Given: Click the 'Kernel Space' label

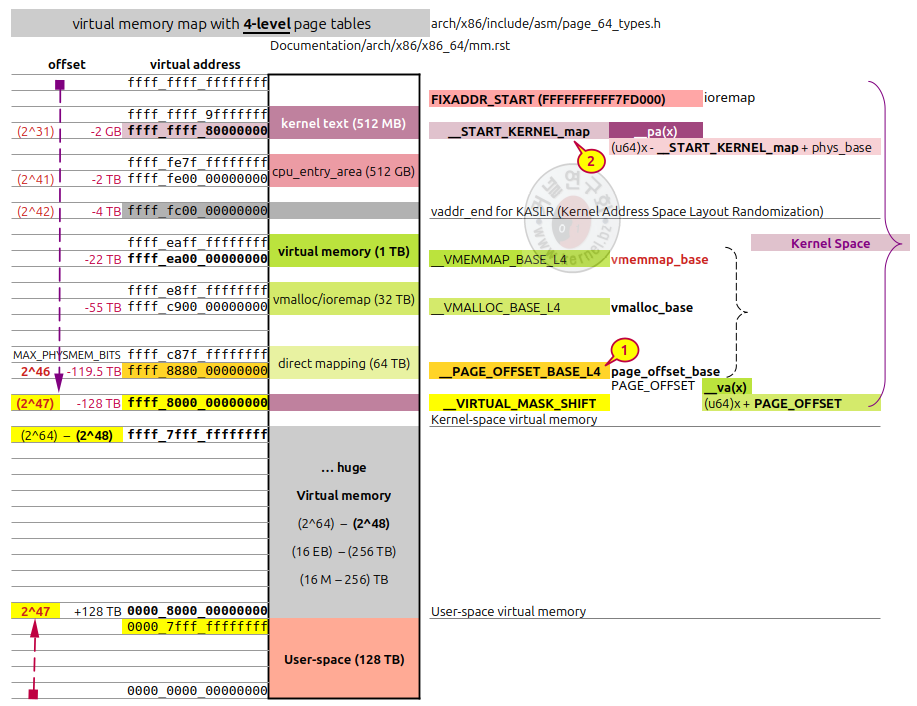Looking at the screenshot, I should (830, 243).
